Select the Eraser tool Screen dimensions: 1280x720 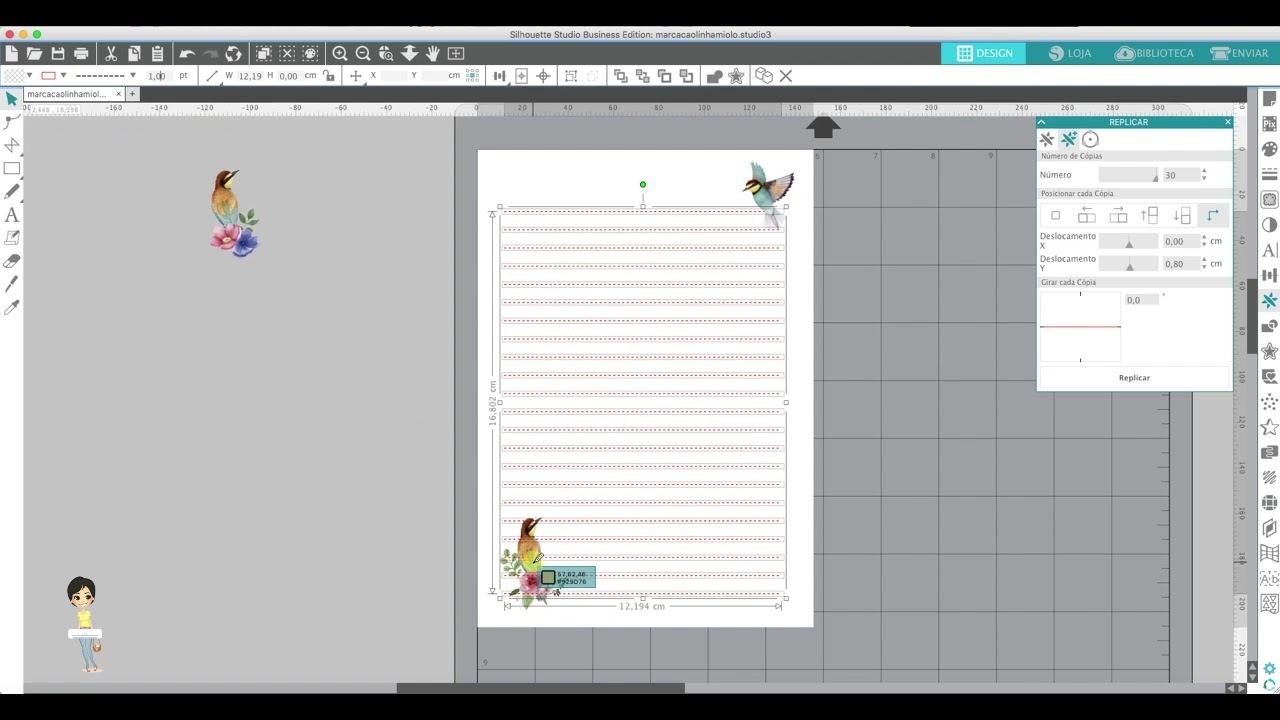point(11,261)
